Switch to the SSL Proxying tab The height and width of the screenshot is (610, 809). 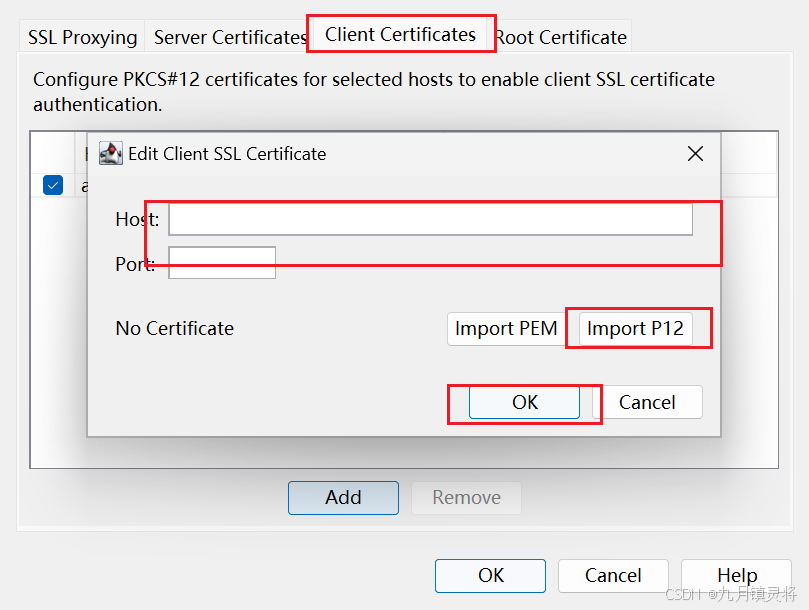coord(82,37)
